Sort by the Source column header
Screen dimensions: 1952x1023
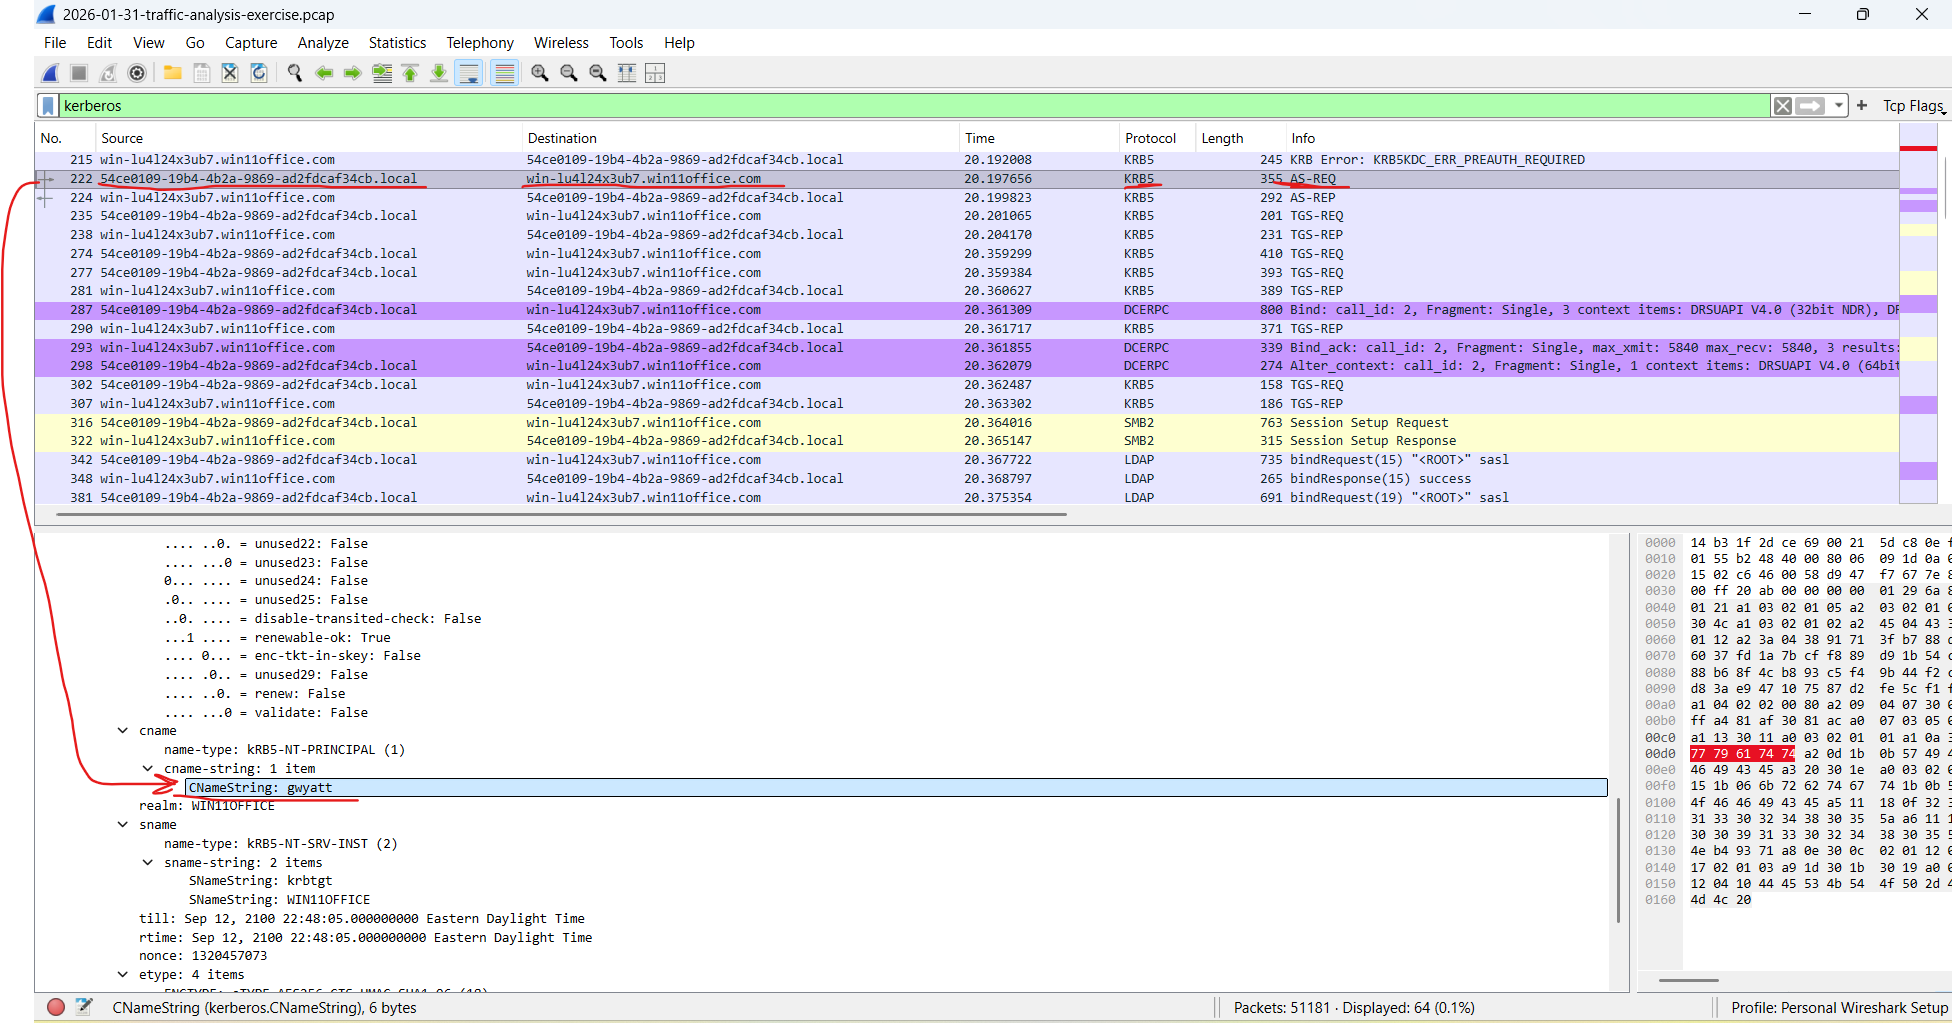click(309, 138)
